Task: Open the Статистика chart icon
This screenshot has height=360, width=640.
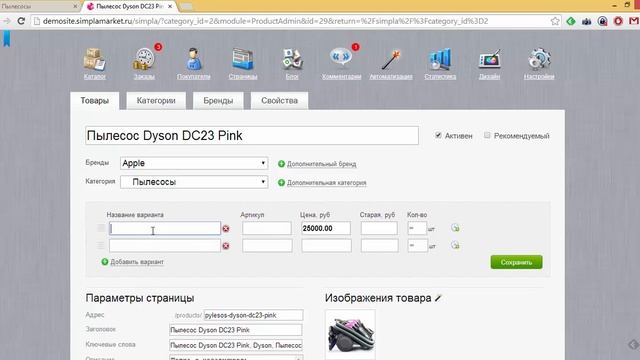Action: click(440, 59)
